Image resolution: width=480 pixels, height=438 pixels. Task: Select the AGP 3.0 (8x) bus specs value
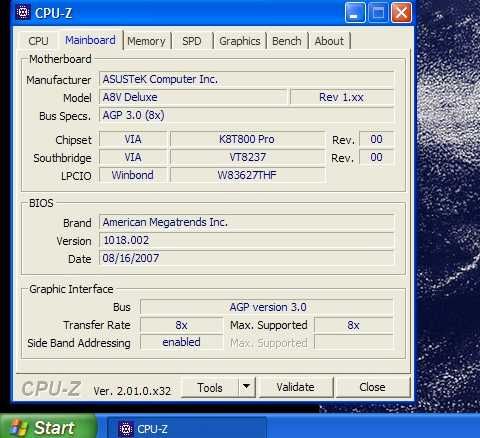point(246,115)
